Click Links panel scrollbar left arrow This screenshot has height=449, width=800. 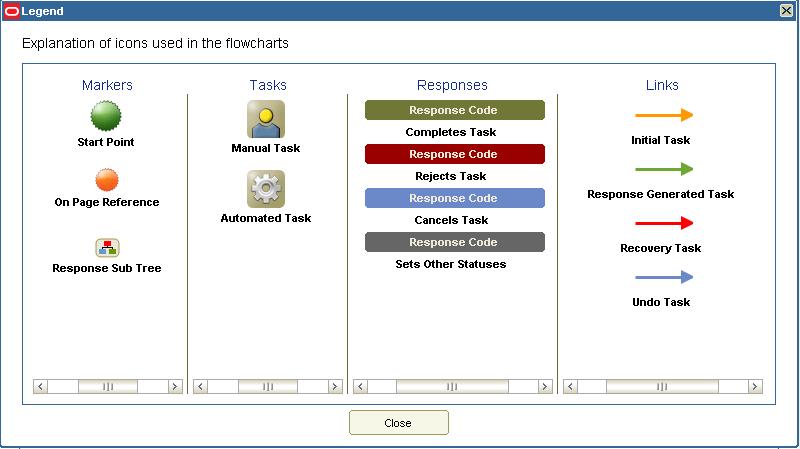pyautogui.click(x=570, y=386)
